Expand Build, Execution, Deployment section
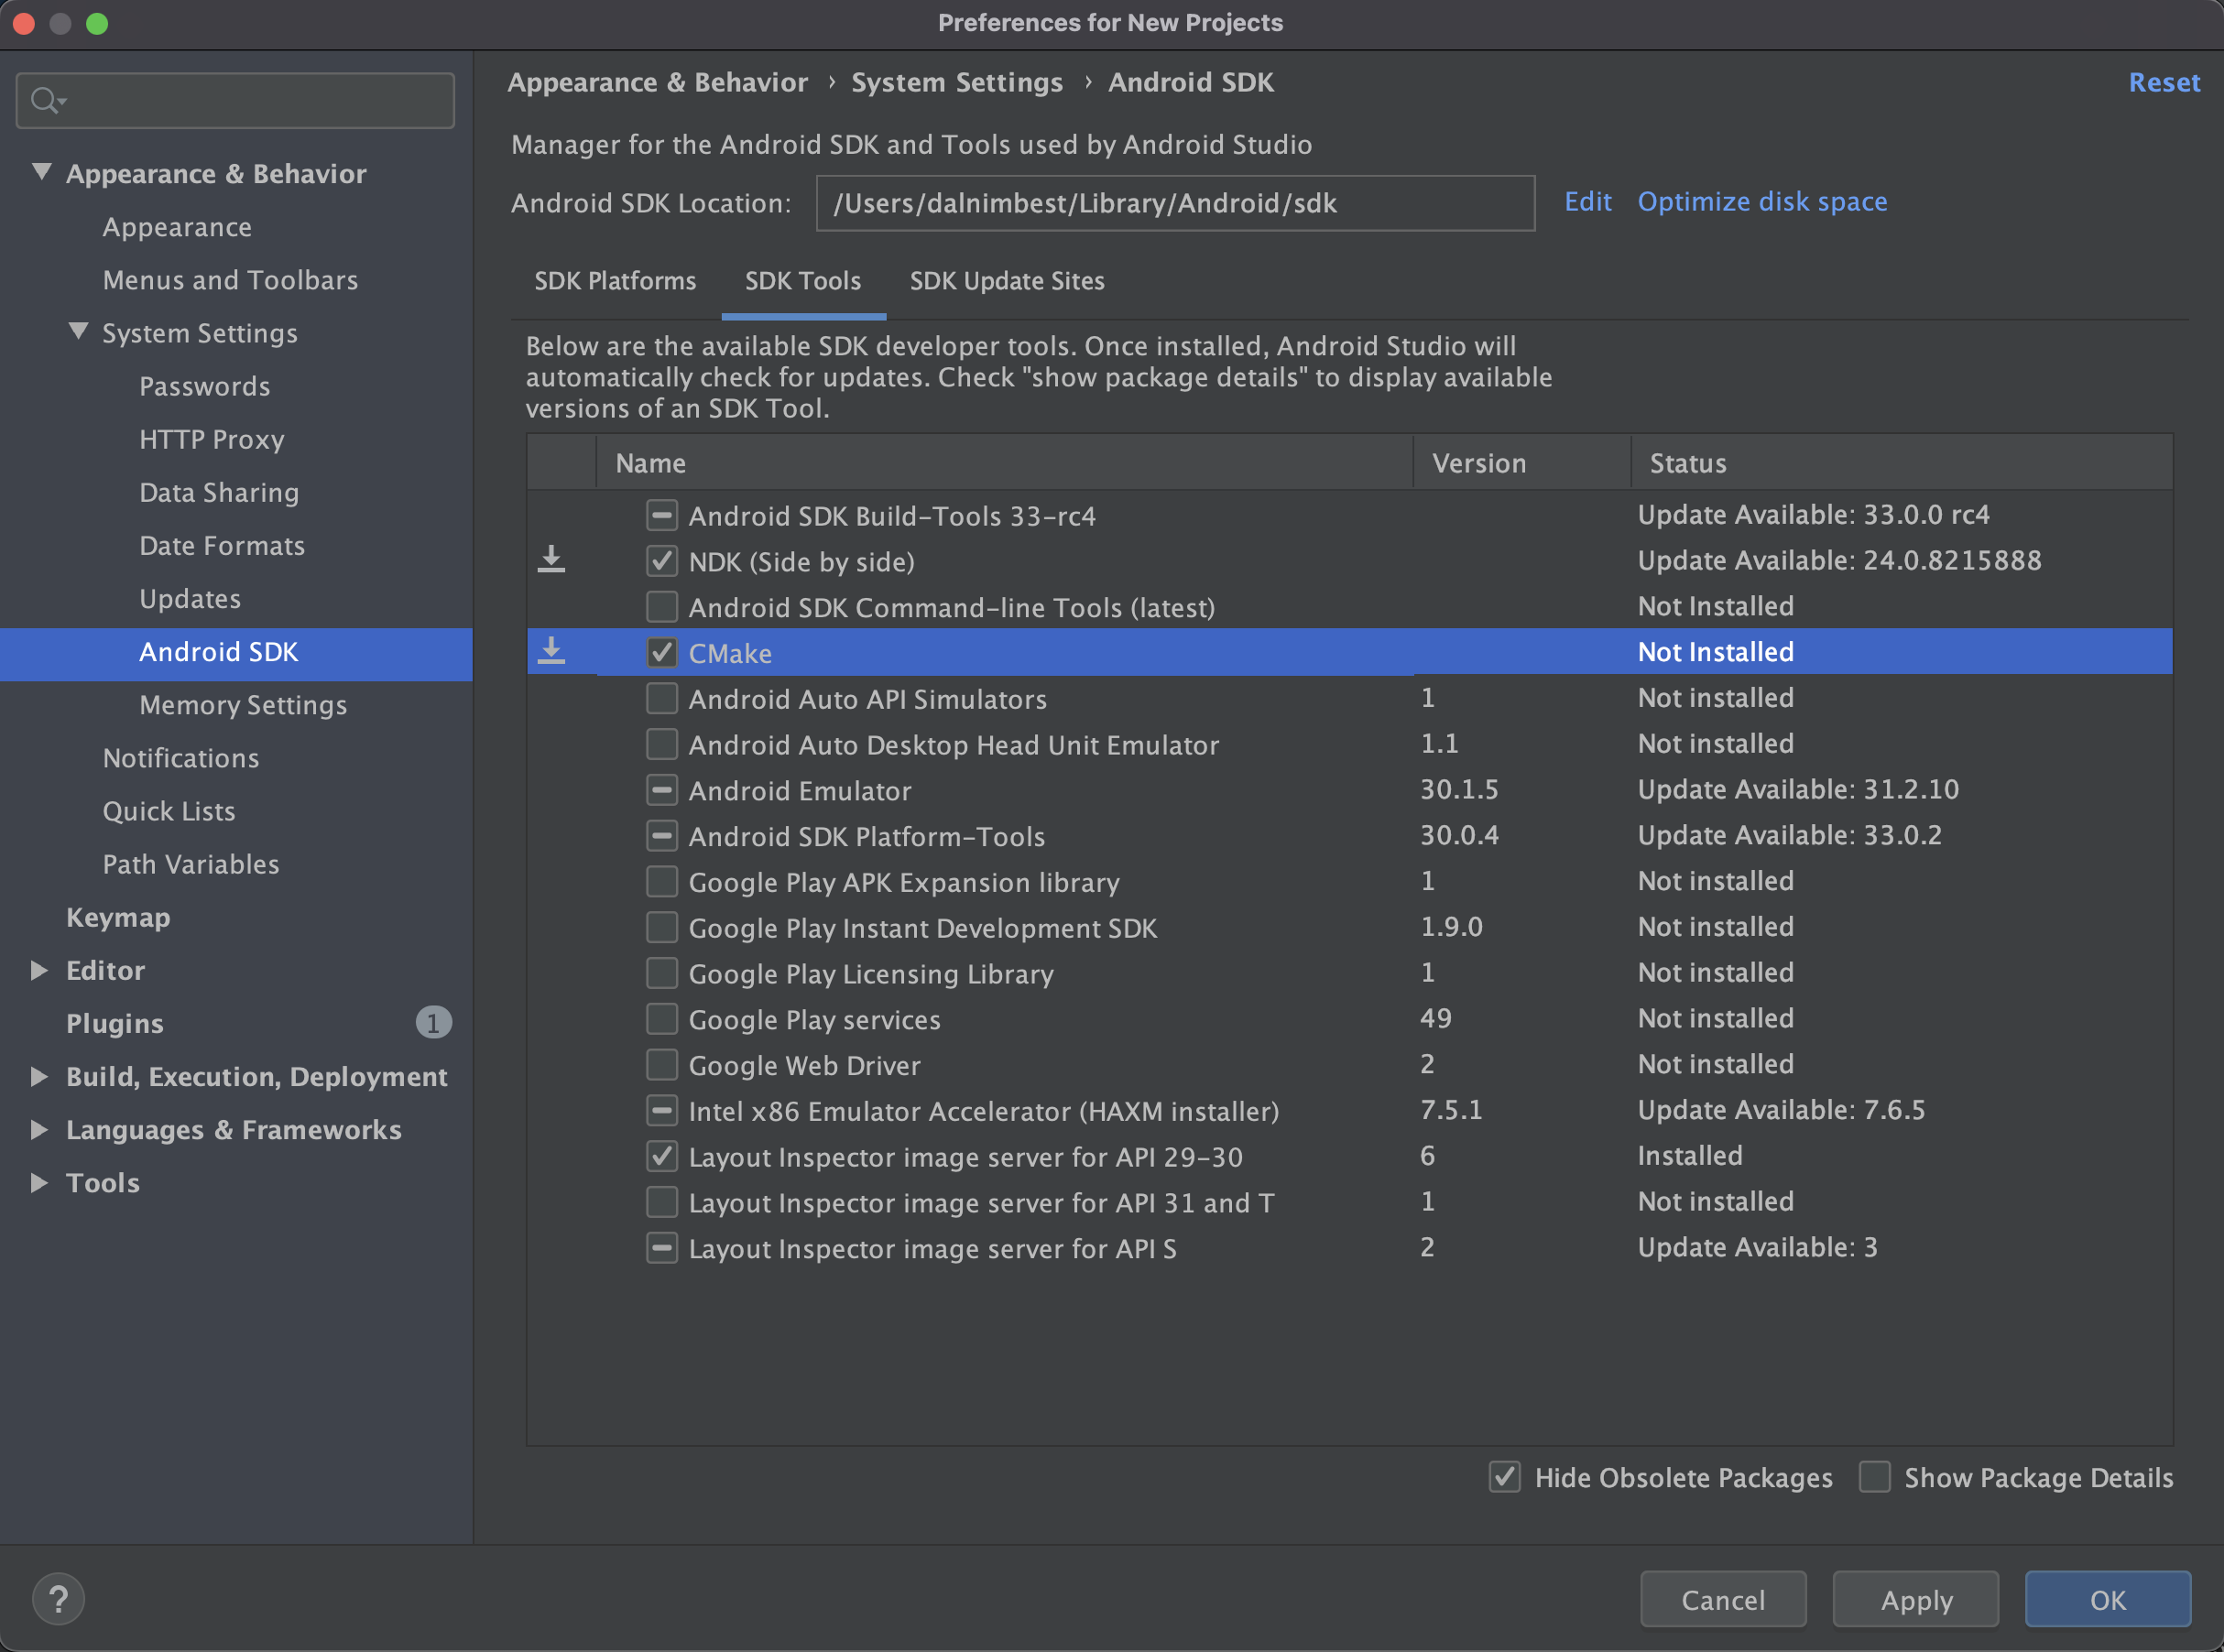Viewport: 2224px width, 1652px height. (39, 1076)
